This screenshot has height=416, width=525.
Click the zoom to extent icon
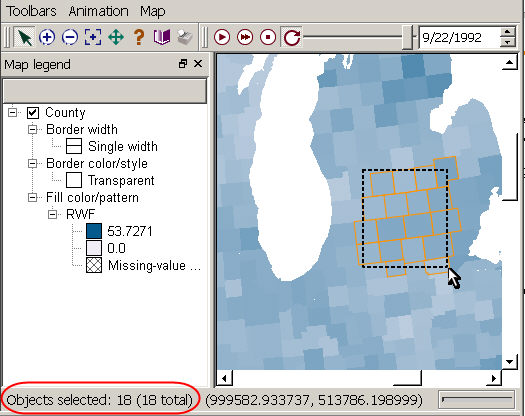[93, 37]
